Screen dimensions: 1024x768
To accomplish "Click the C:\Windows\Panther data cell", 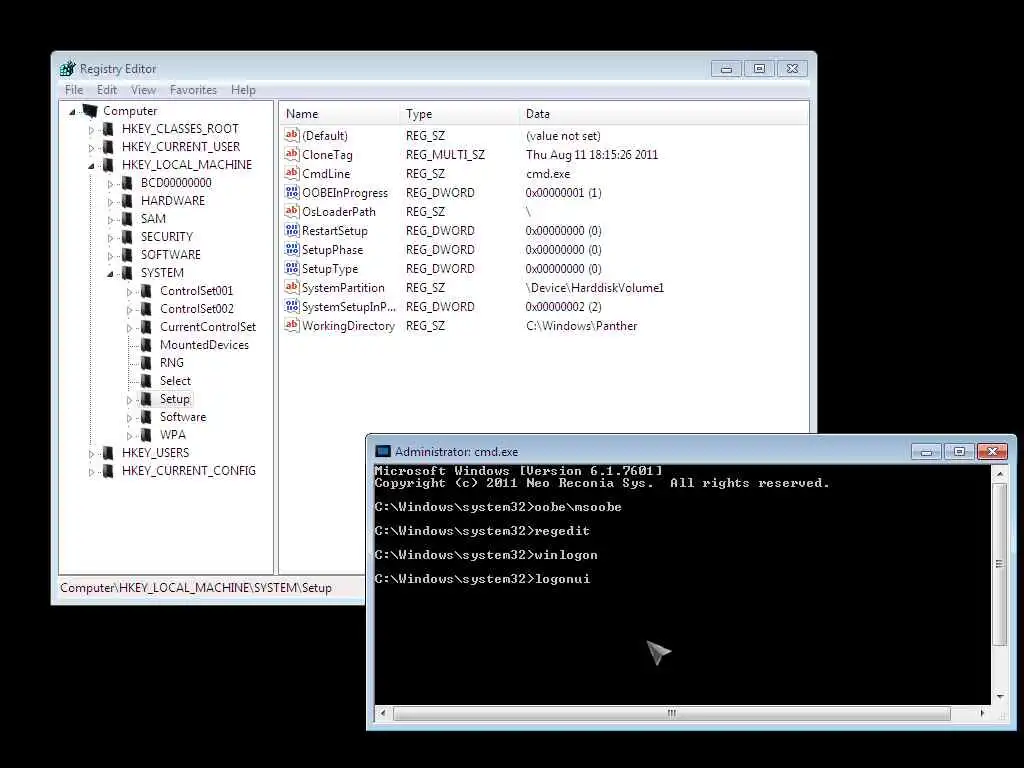I will click(x=581, y=326).
